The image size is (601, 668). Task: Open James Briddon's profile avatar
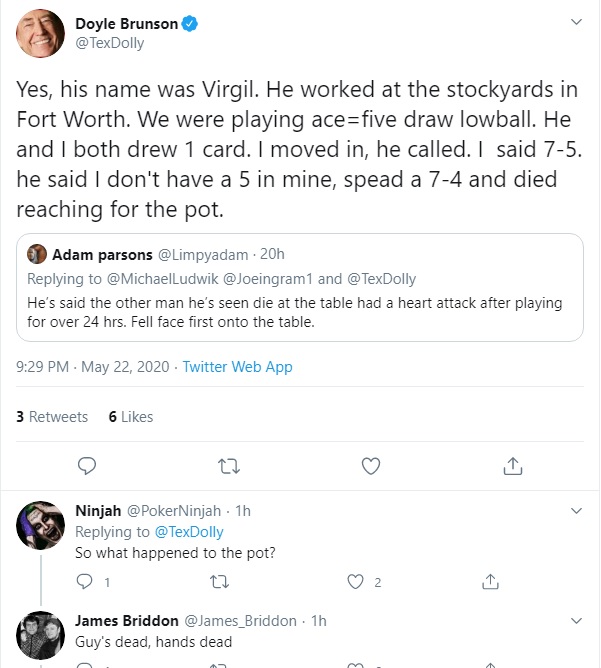coord(40,636)
